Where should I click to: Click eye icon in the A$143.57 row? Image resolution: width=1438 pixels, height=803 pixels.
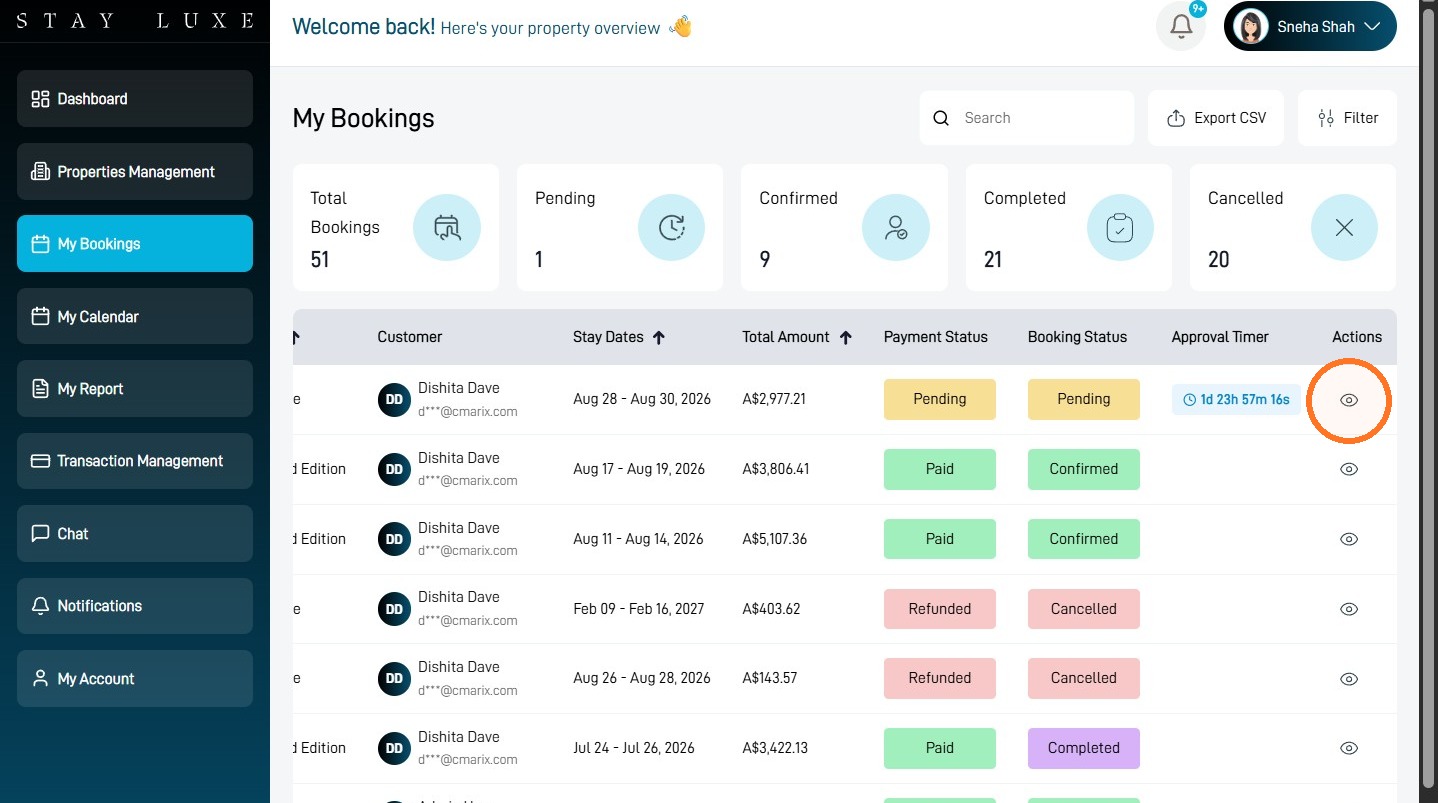point(1349,679)
